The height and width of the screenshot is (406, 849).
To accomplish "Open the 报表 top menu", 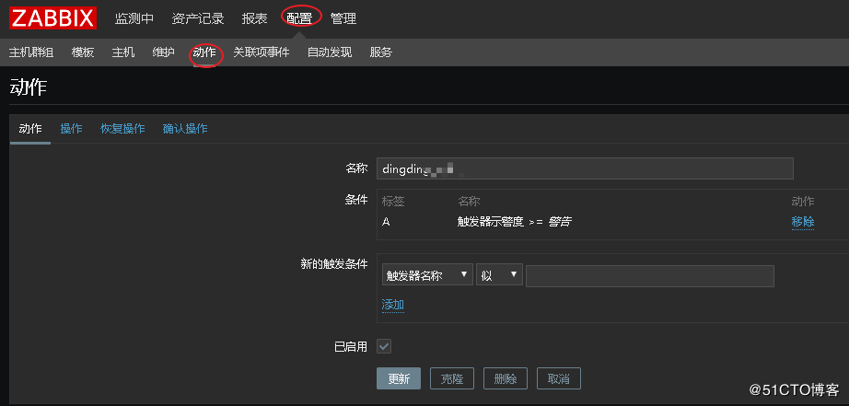I will pyautogui.click(x=254, y=18).
